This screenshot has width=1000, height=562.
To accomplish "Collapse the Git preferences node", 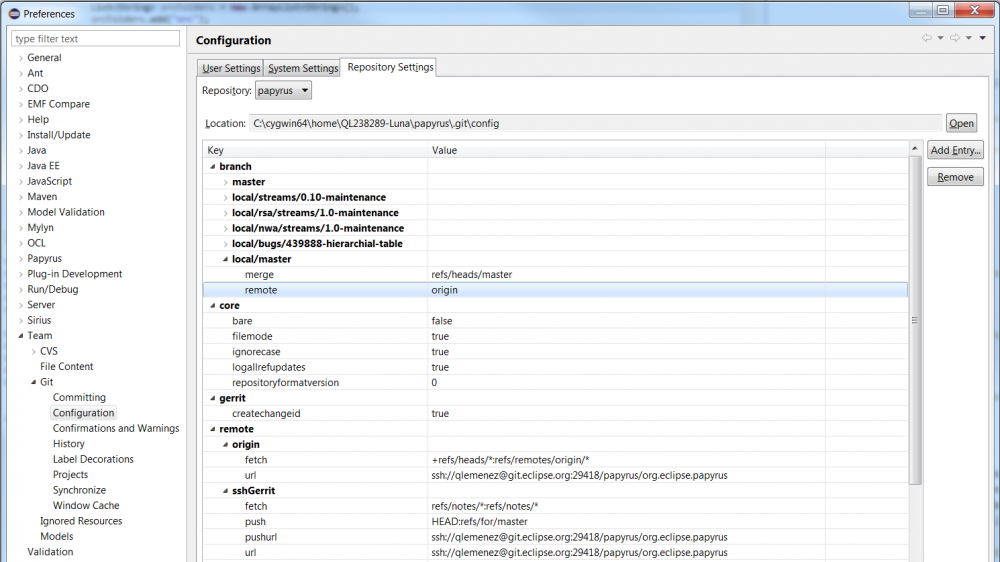I will 33,382.
